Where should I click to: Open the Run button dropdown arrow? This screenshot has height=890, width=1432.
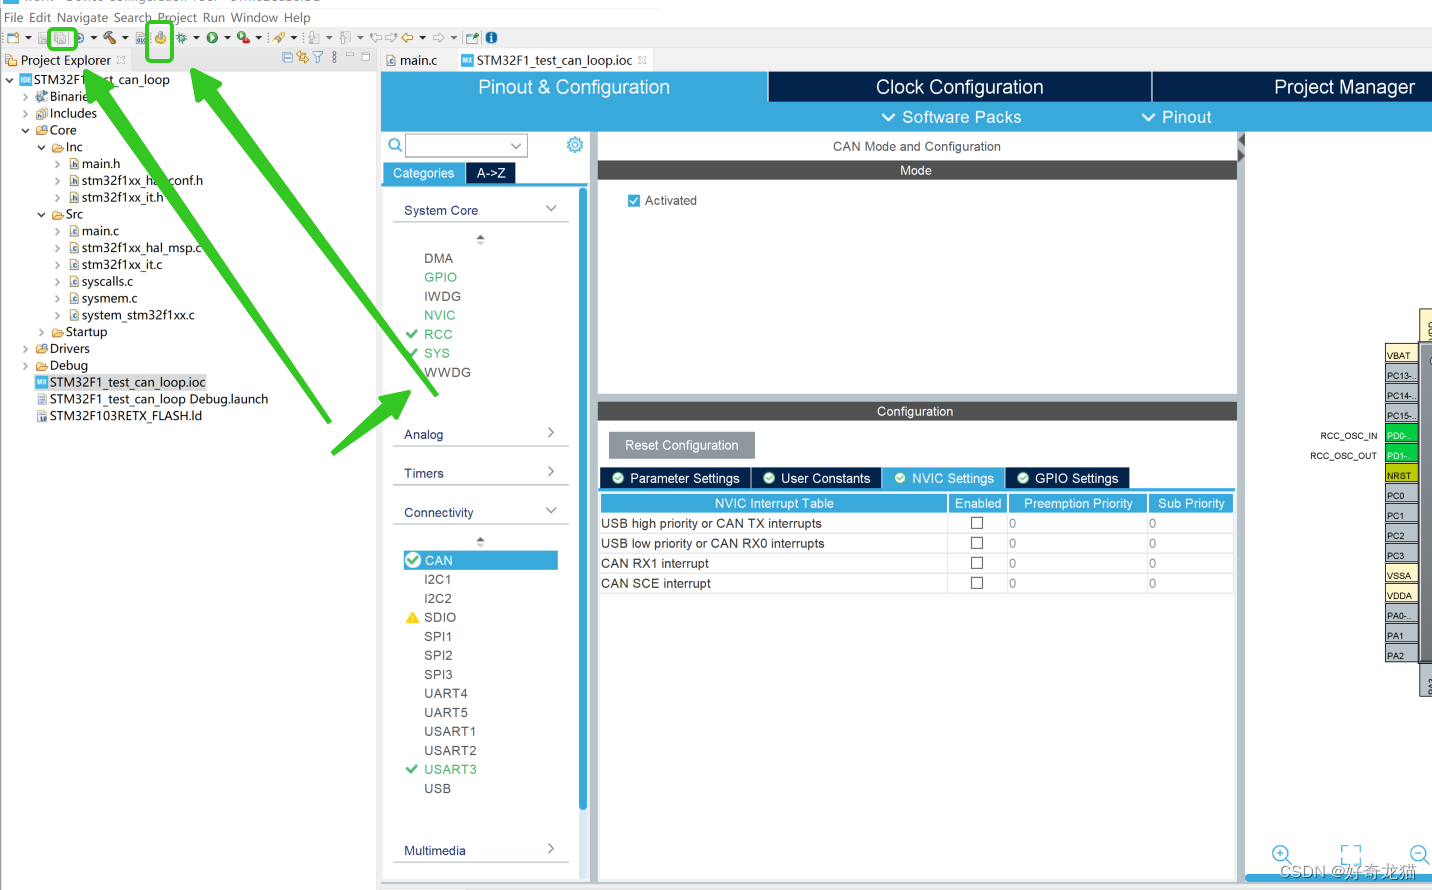[227, 38]
